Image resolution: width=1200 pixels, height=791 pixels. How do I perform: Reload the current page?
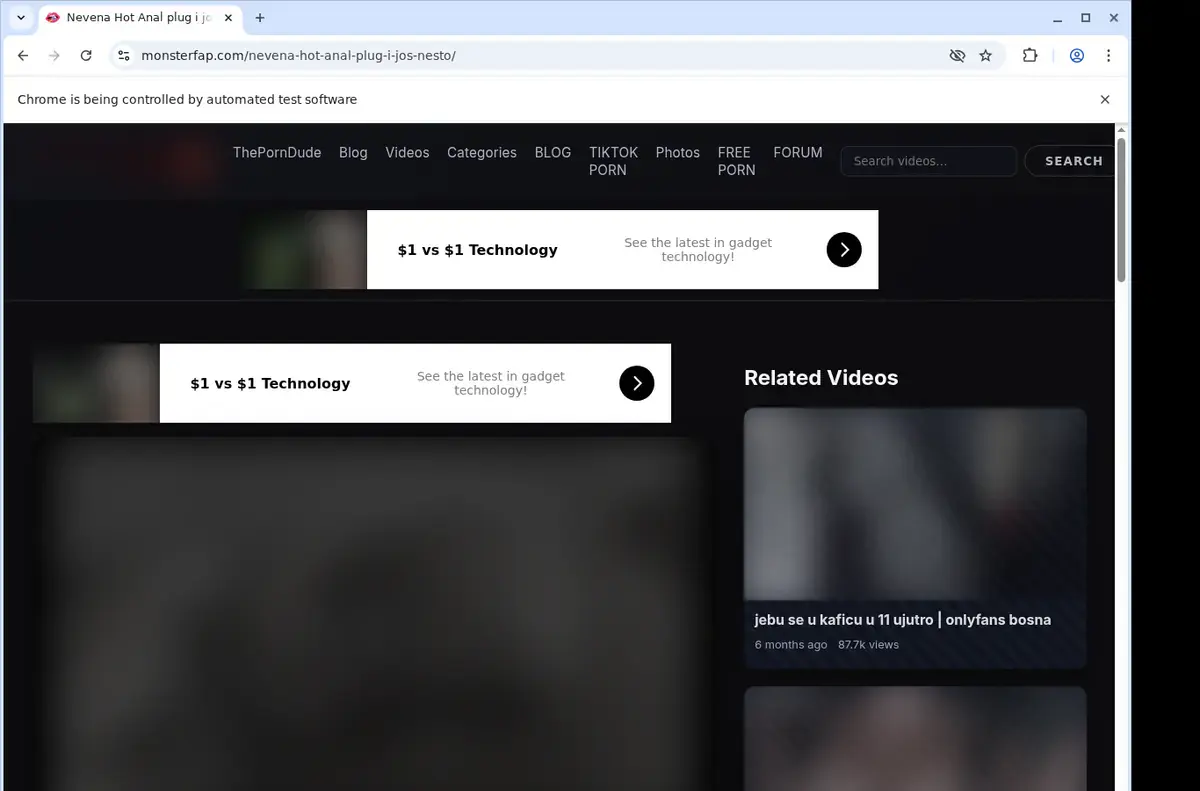86,56
